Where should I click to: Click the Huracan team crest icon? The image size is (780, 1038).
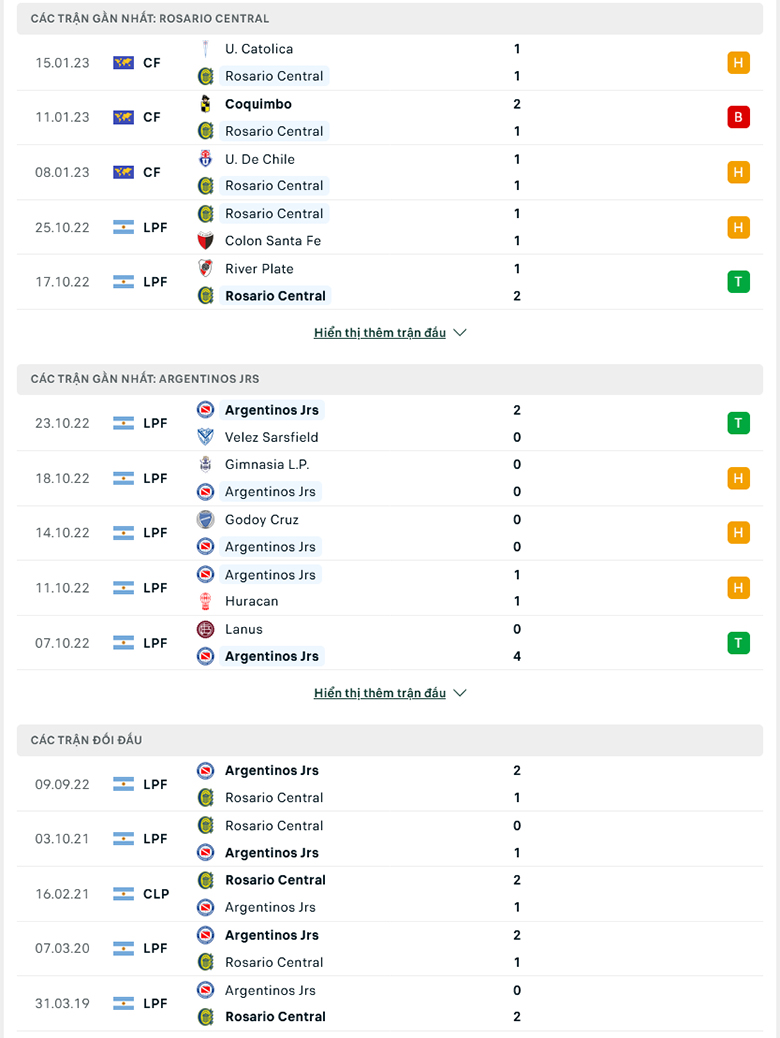(206, 601)
